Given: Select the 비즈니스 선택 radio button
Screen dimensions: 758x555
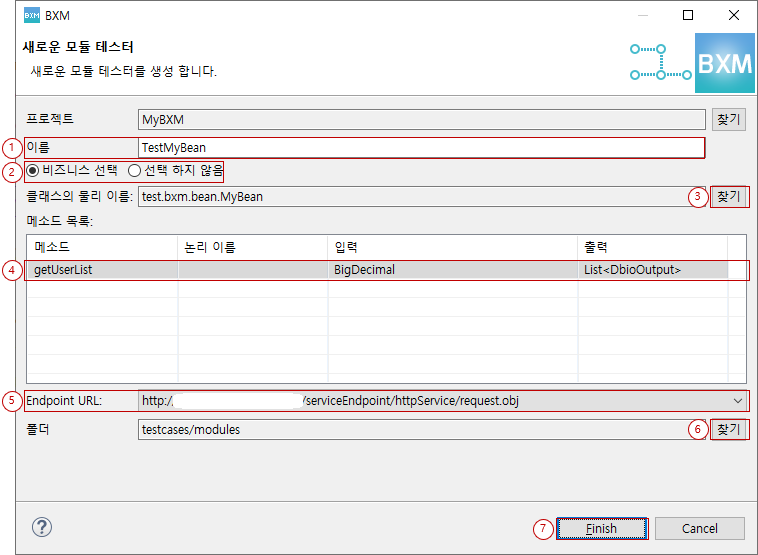Looking at the screenshot, I should coord(34,170).
